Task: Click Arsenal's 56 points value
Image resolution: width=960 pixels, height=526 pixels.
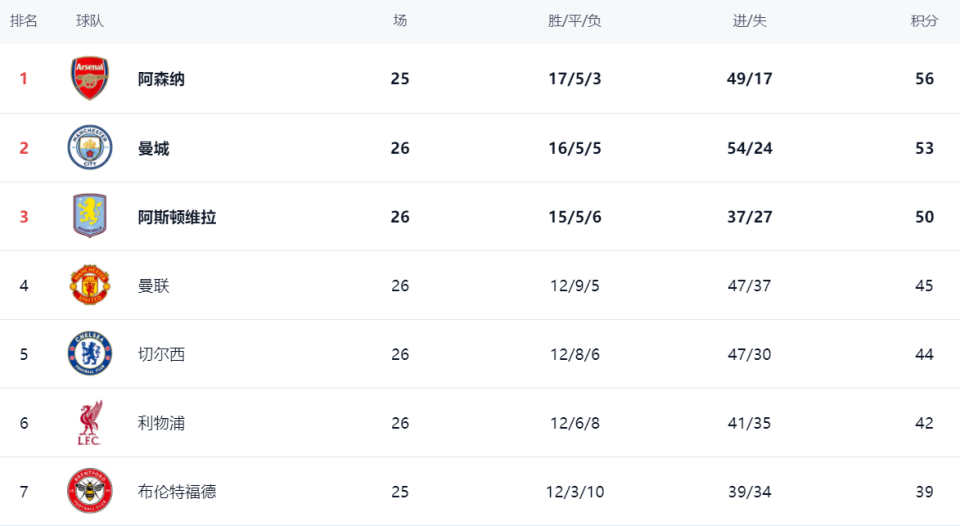Action: click(924, 79)
